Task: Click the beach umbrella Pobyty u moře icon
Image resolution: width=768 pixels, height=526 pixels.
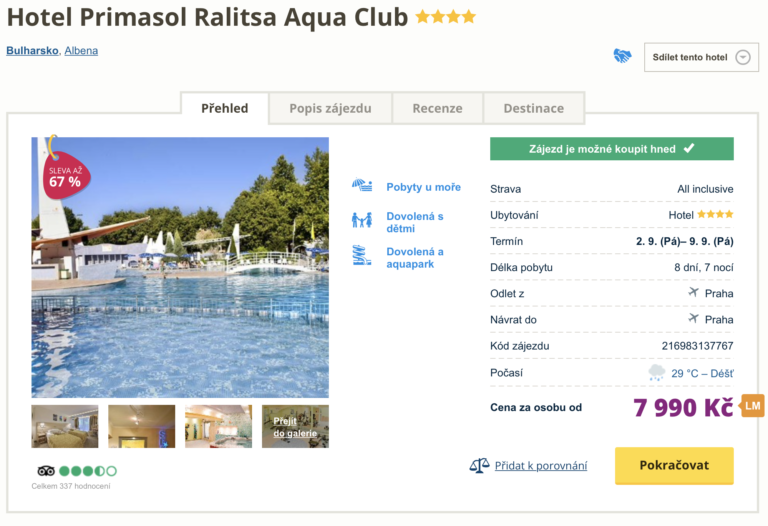Action: click(362, 186)
